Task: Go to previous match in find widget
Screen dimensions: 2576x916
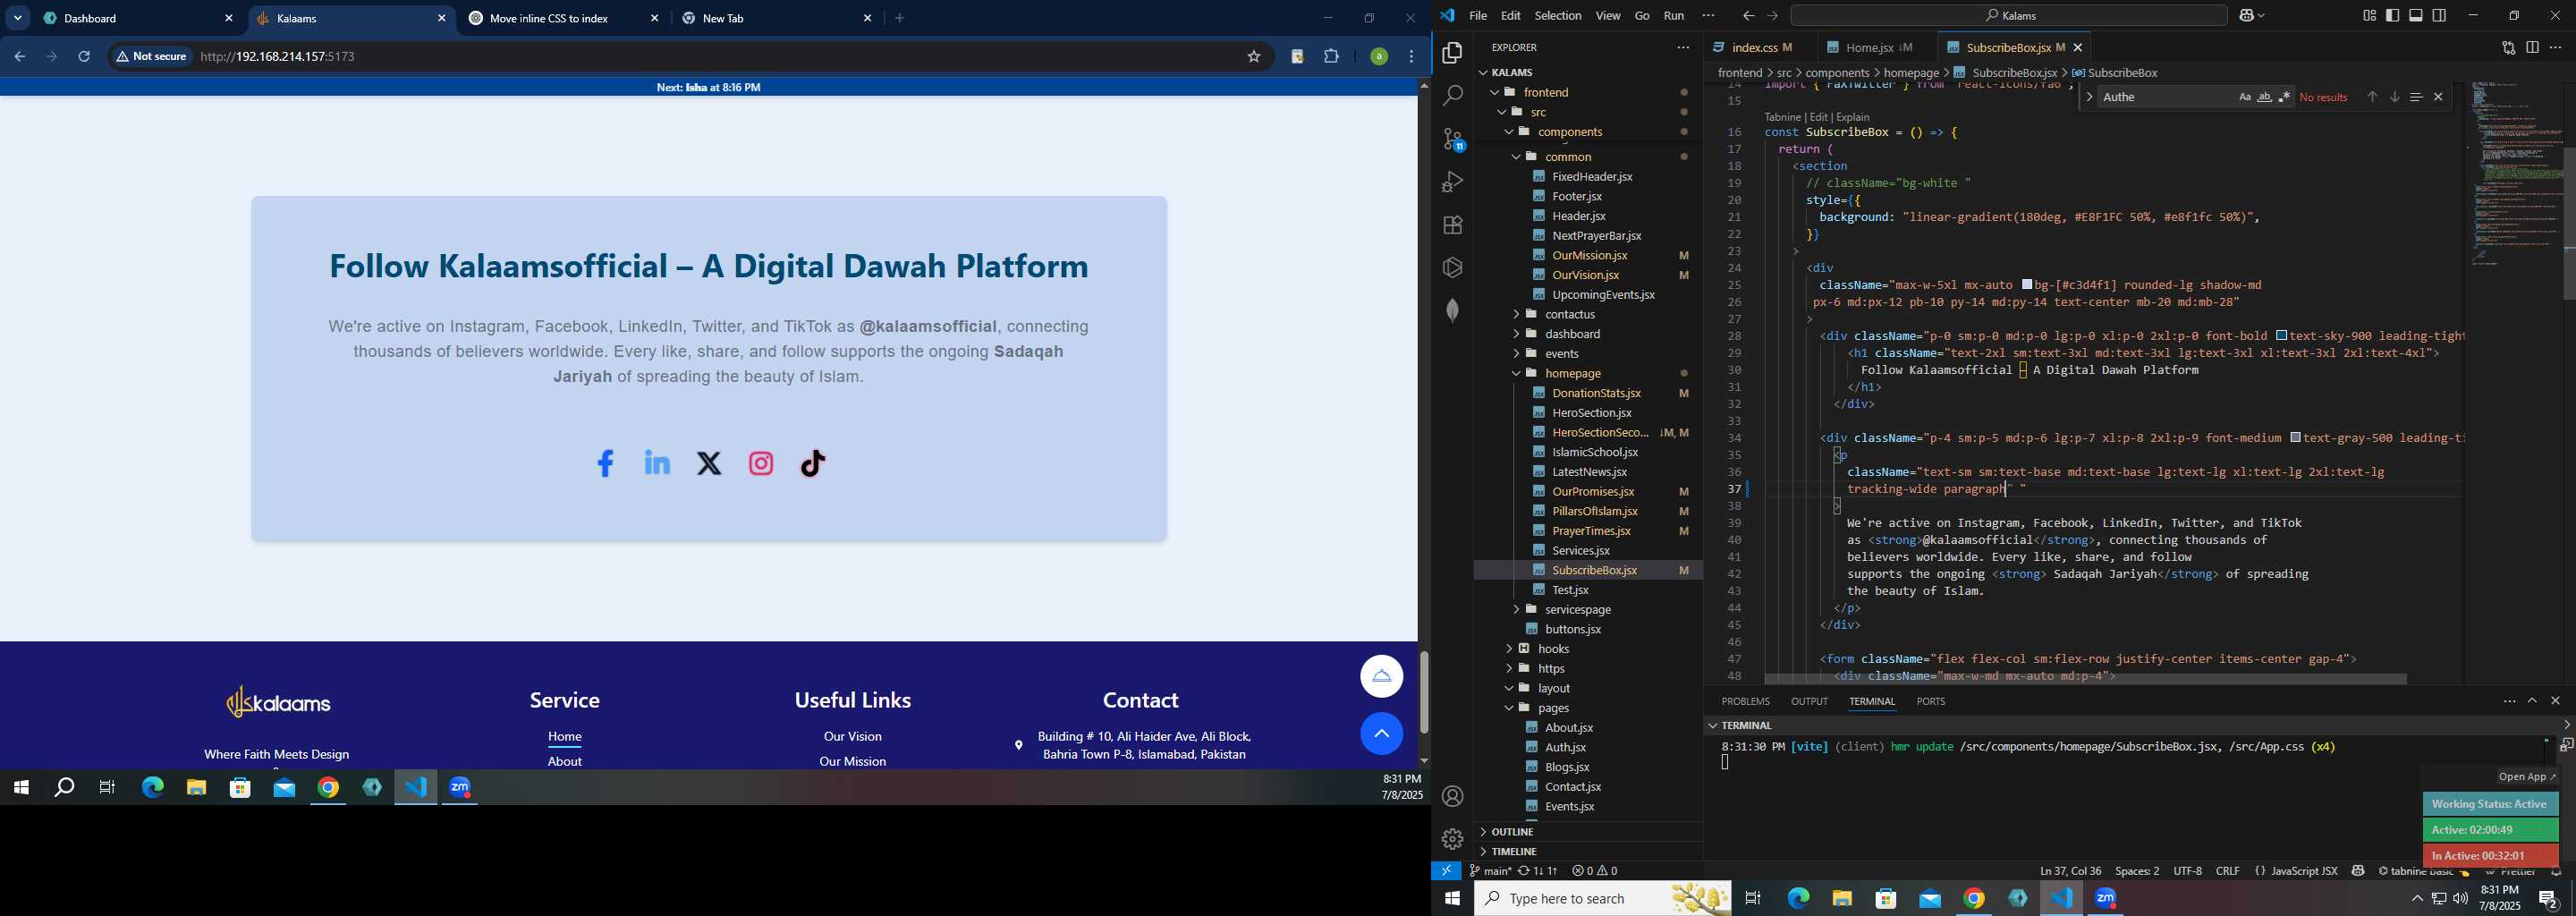Action: 2372,97
